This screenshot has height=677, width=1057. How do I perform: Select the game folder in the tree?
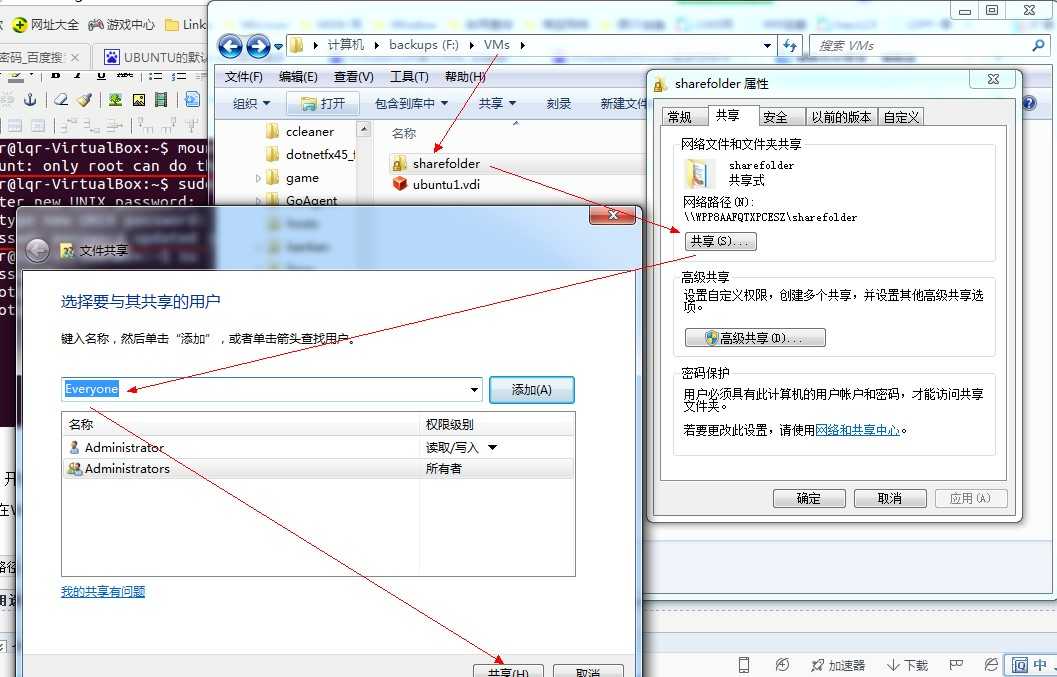(x=293, y=178)
